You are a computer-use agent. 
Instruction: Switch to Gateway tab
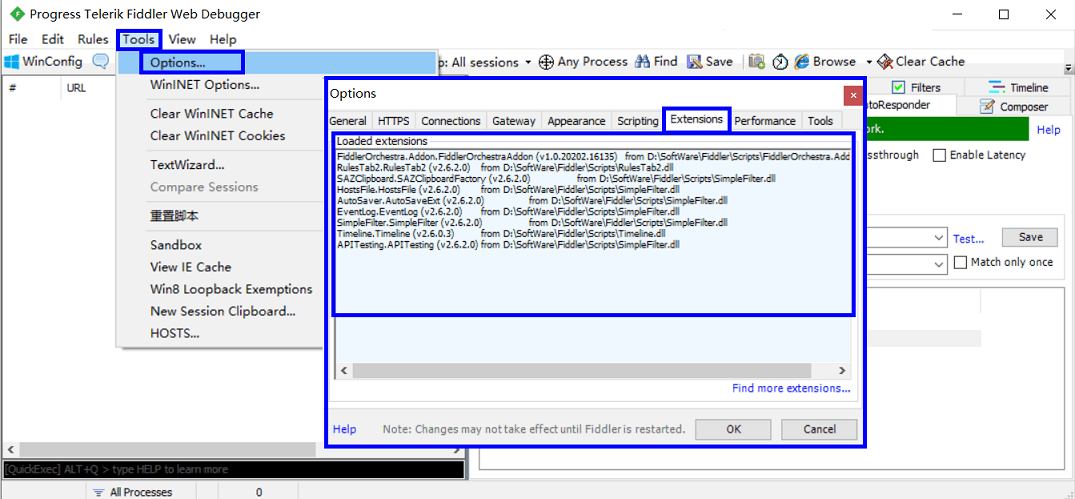(x=514, y=121)
